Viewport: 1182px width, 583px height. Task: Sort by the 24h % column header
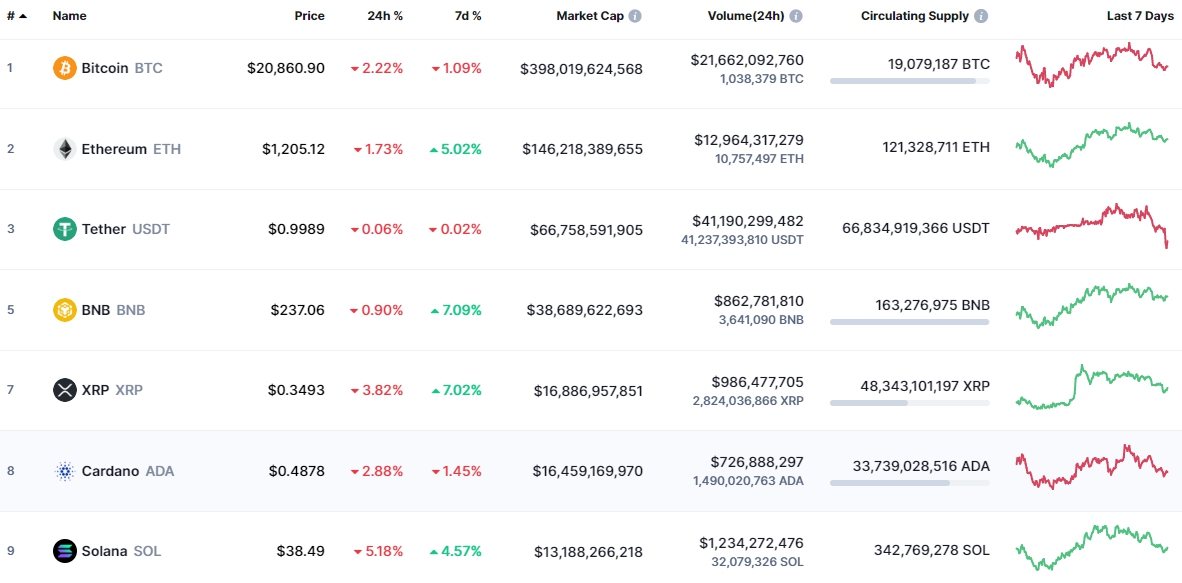click(x=385, y=16)
